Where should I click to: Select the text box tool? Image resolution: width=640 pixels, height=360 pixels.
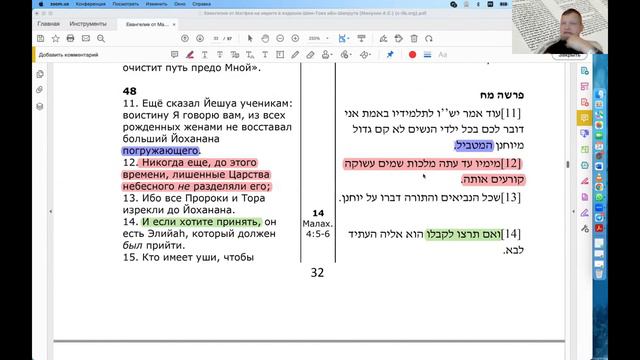pos(280,54)
